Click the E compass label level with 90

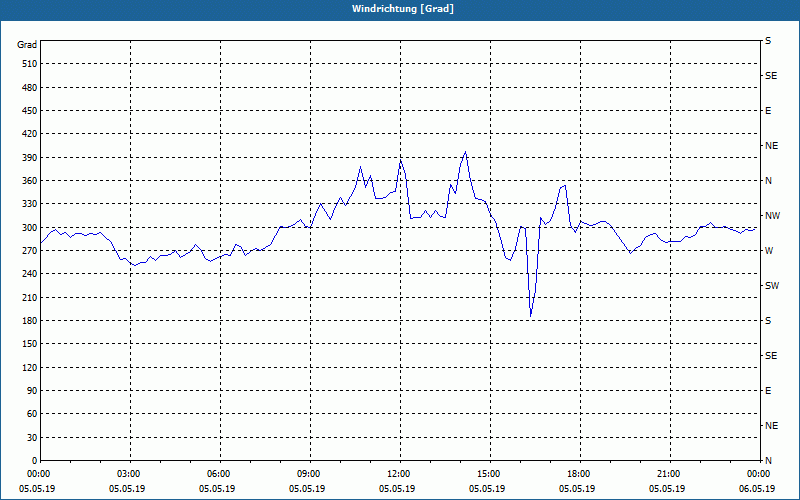point(768,391)
